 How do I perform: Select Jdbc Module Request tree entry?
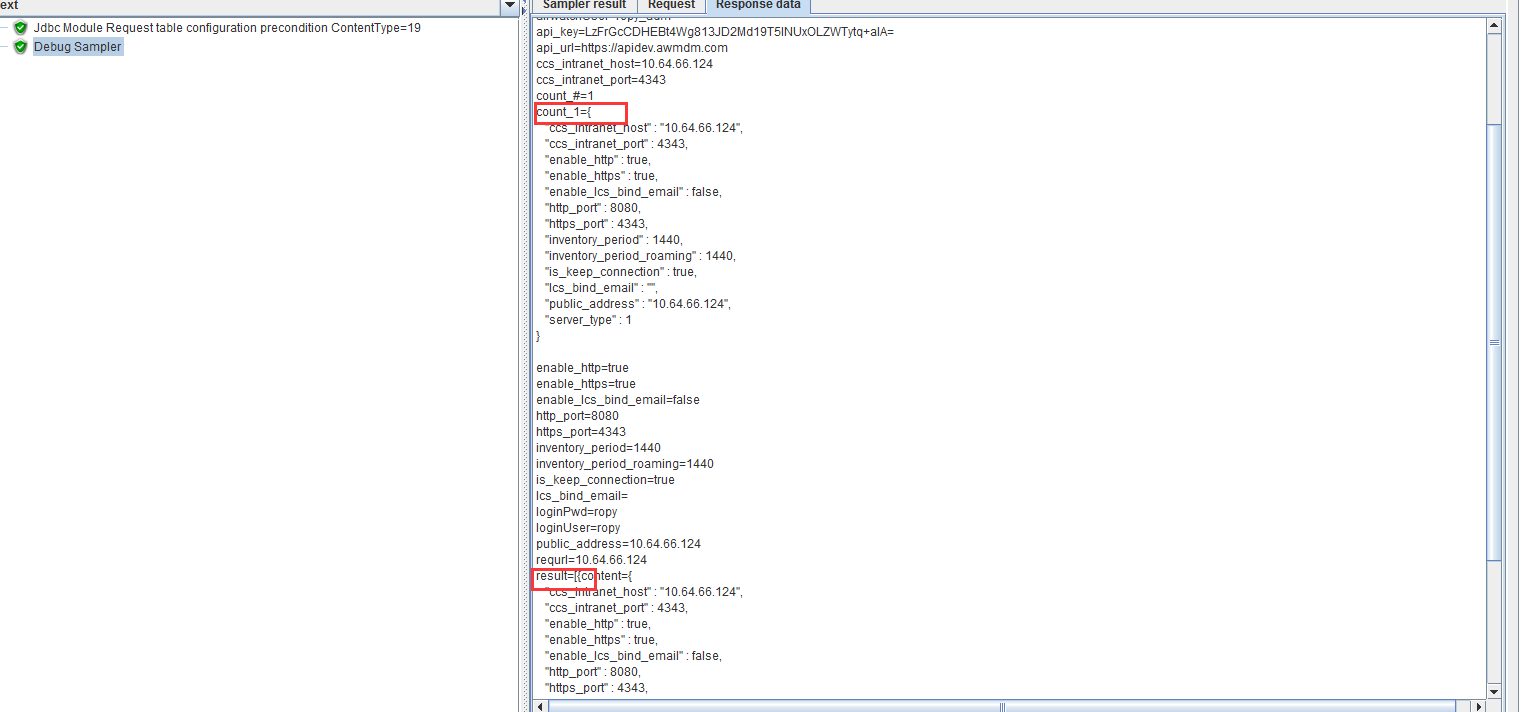pos(227,28)
